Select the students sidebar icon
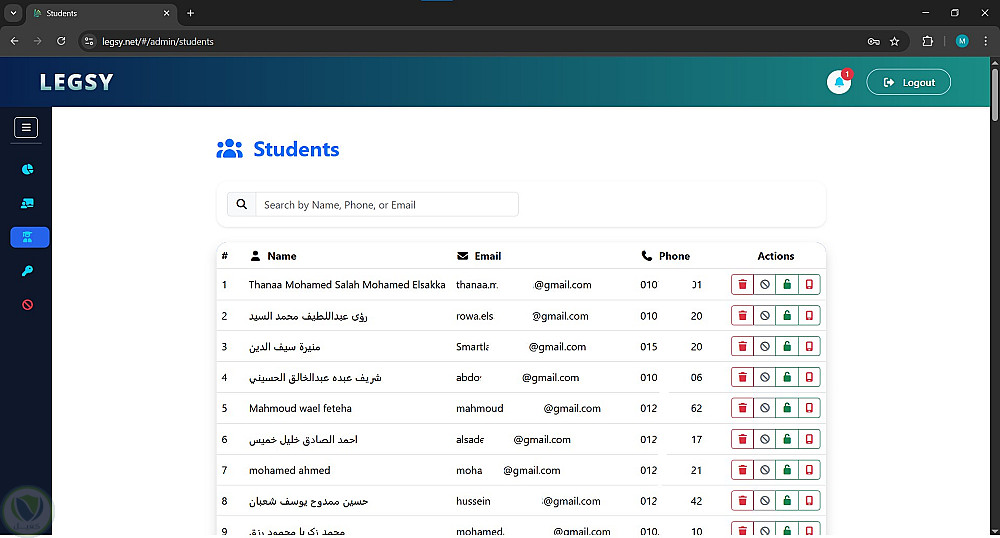1000x538 pixels. click(x=29, y=237)
